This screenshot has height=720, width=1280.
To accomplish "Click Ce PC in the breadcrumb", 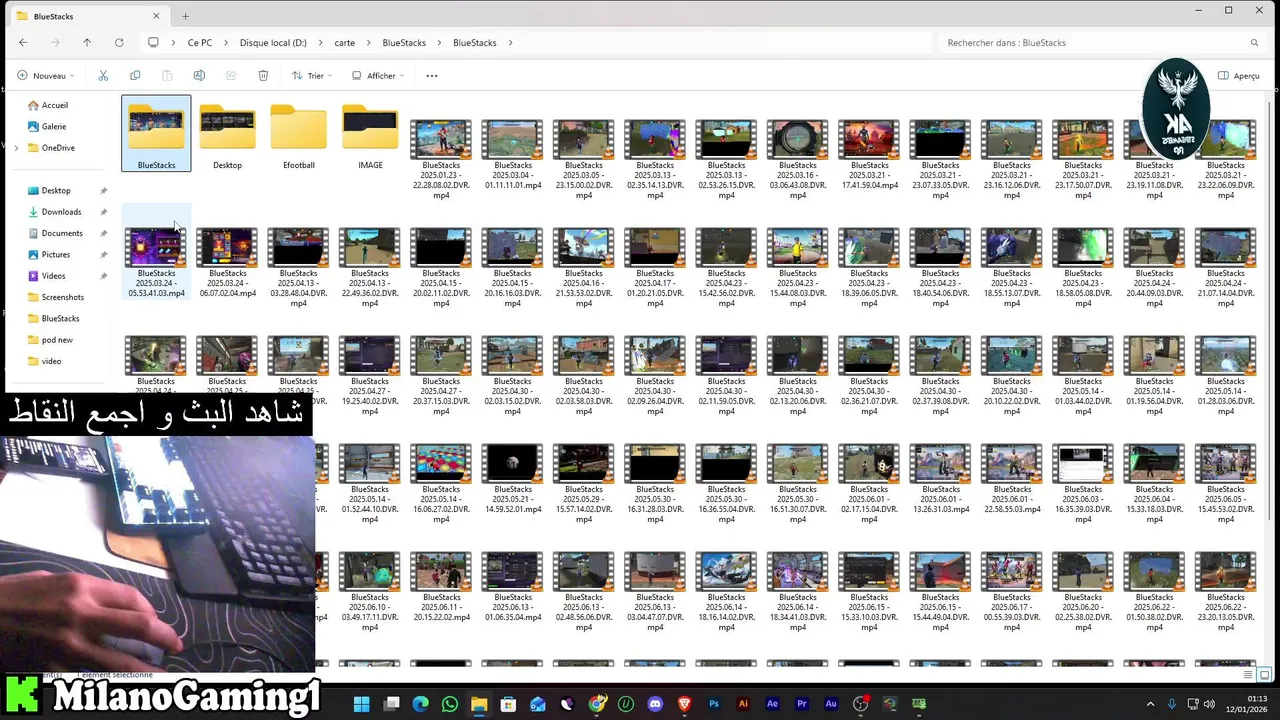I will pos(200,43).
